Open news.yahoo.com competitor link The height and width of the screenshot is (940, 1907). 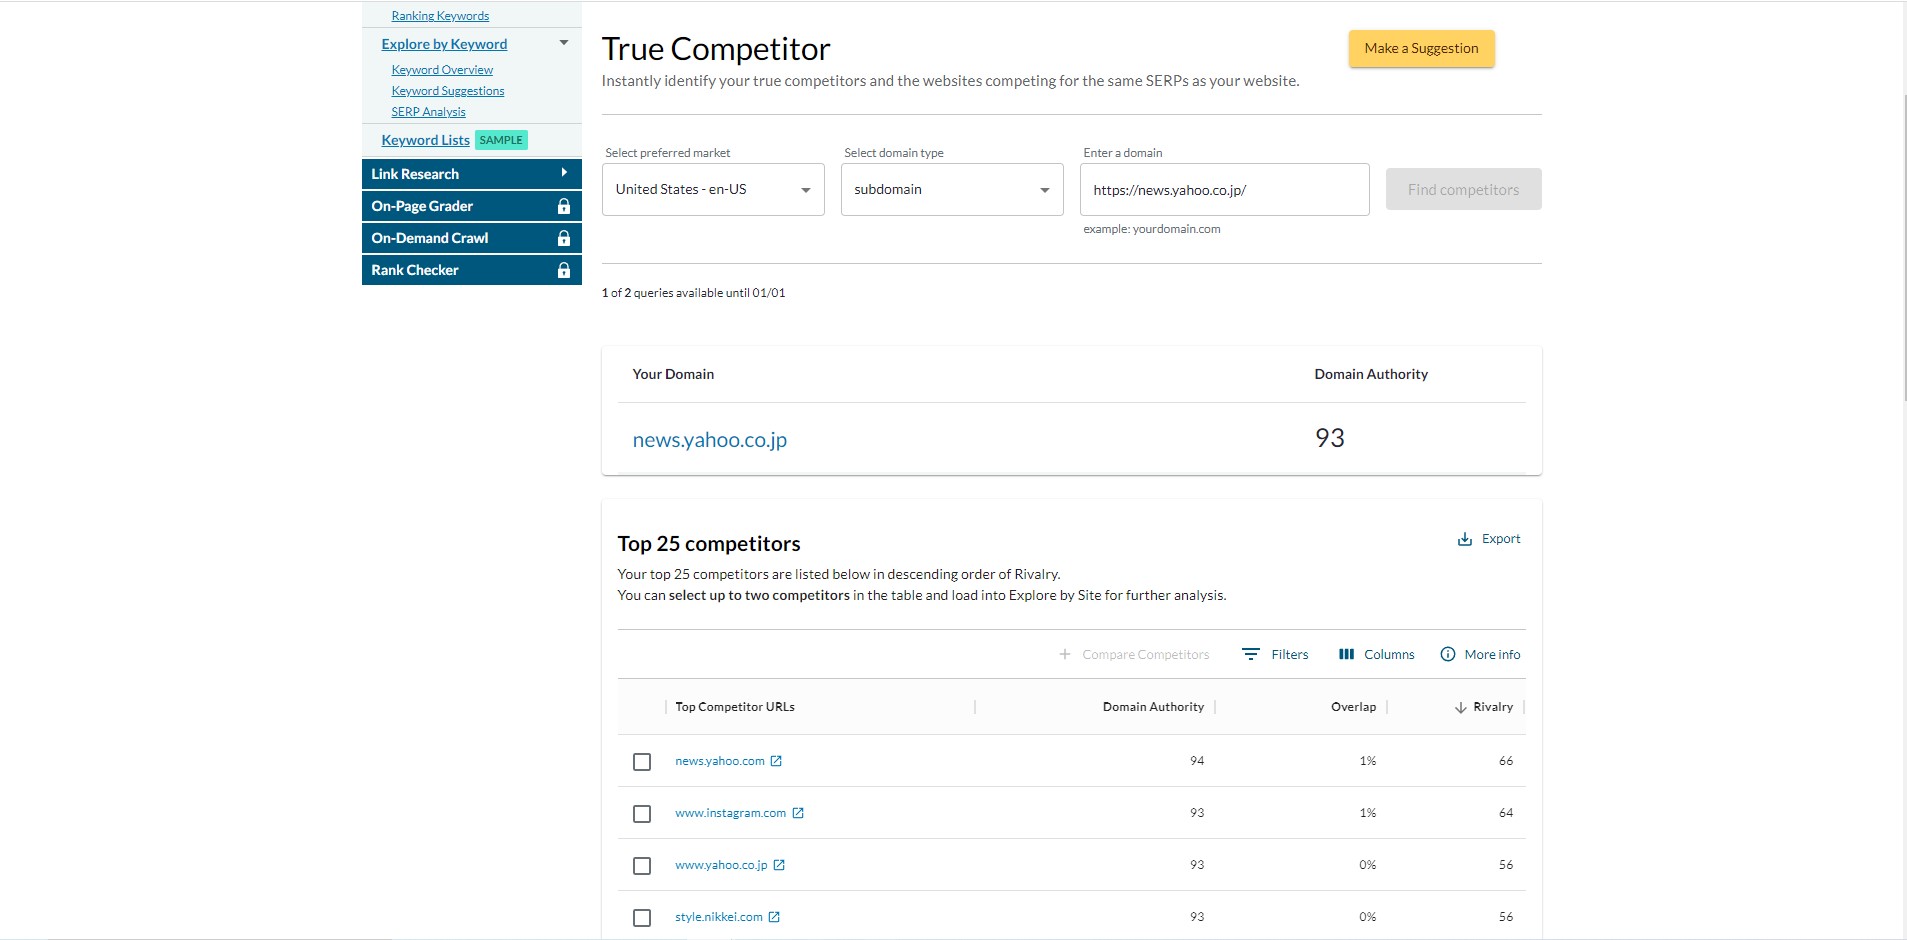tap(720, 761)
